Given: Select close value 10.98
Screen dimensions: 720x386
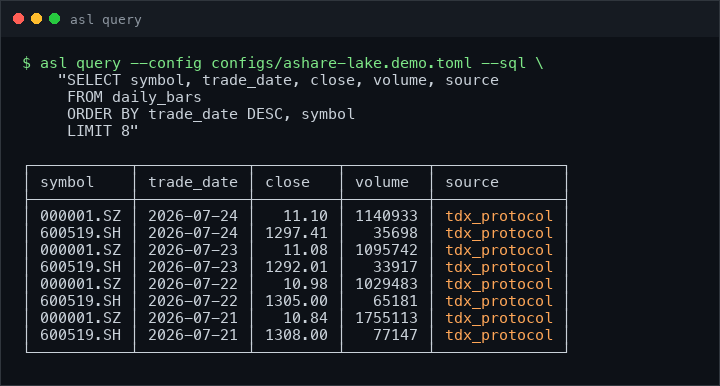Looking at the screenshot, I should coord(305,284).
